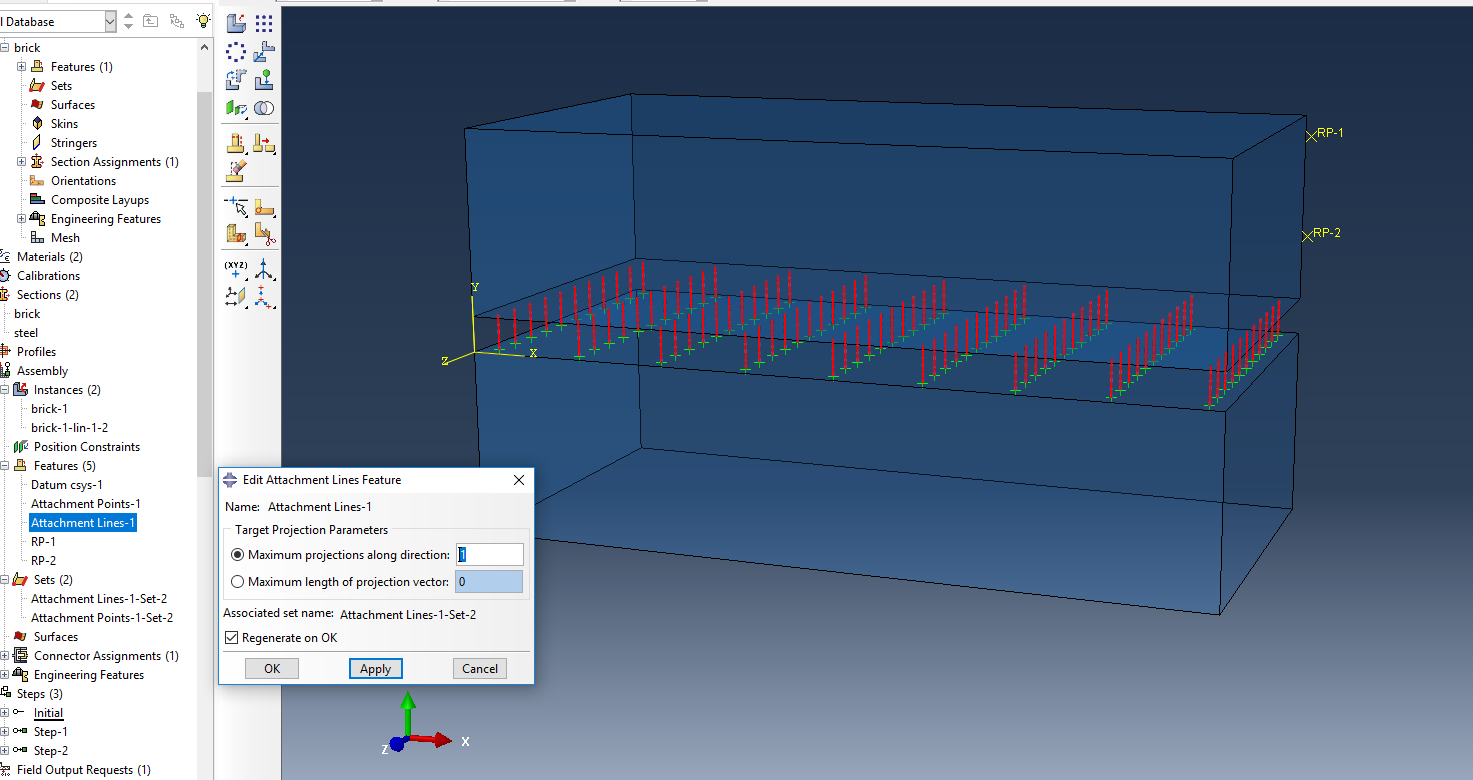1473x780 pixels.
Task: Click the Mesh icon under brick
Action: click(x=37, y=238)
